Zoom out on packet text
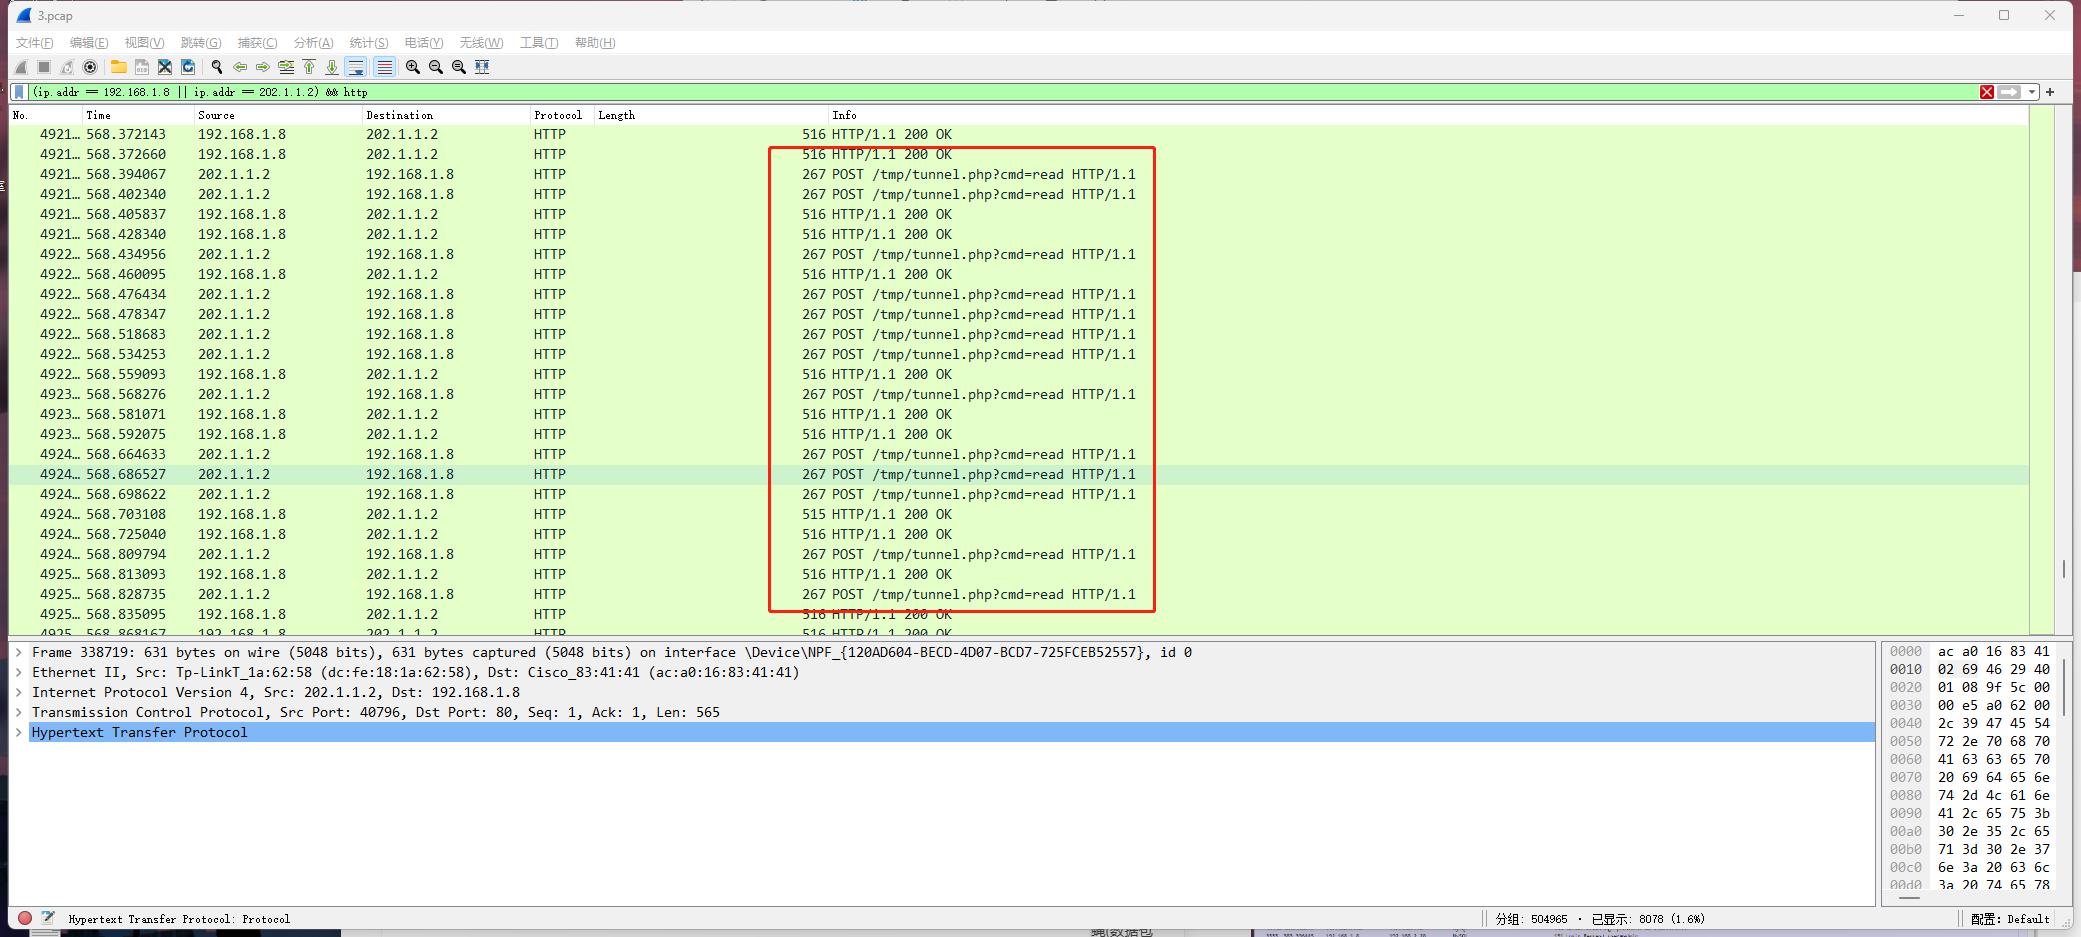 435,67
